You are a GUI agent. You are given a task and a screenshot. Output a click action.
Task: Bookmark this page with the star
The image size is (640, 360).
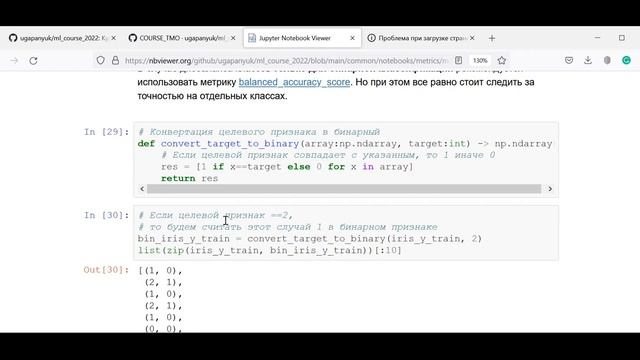click(x=502, y=60)
